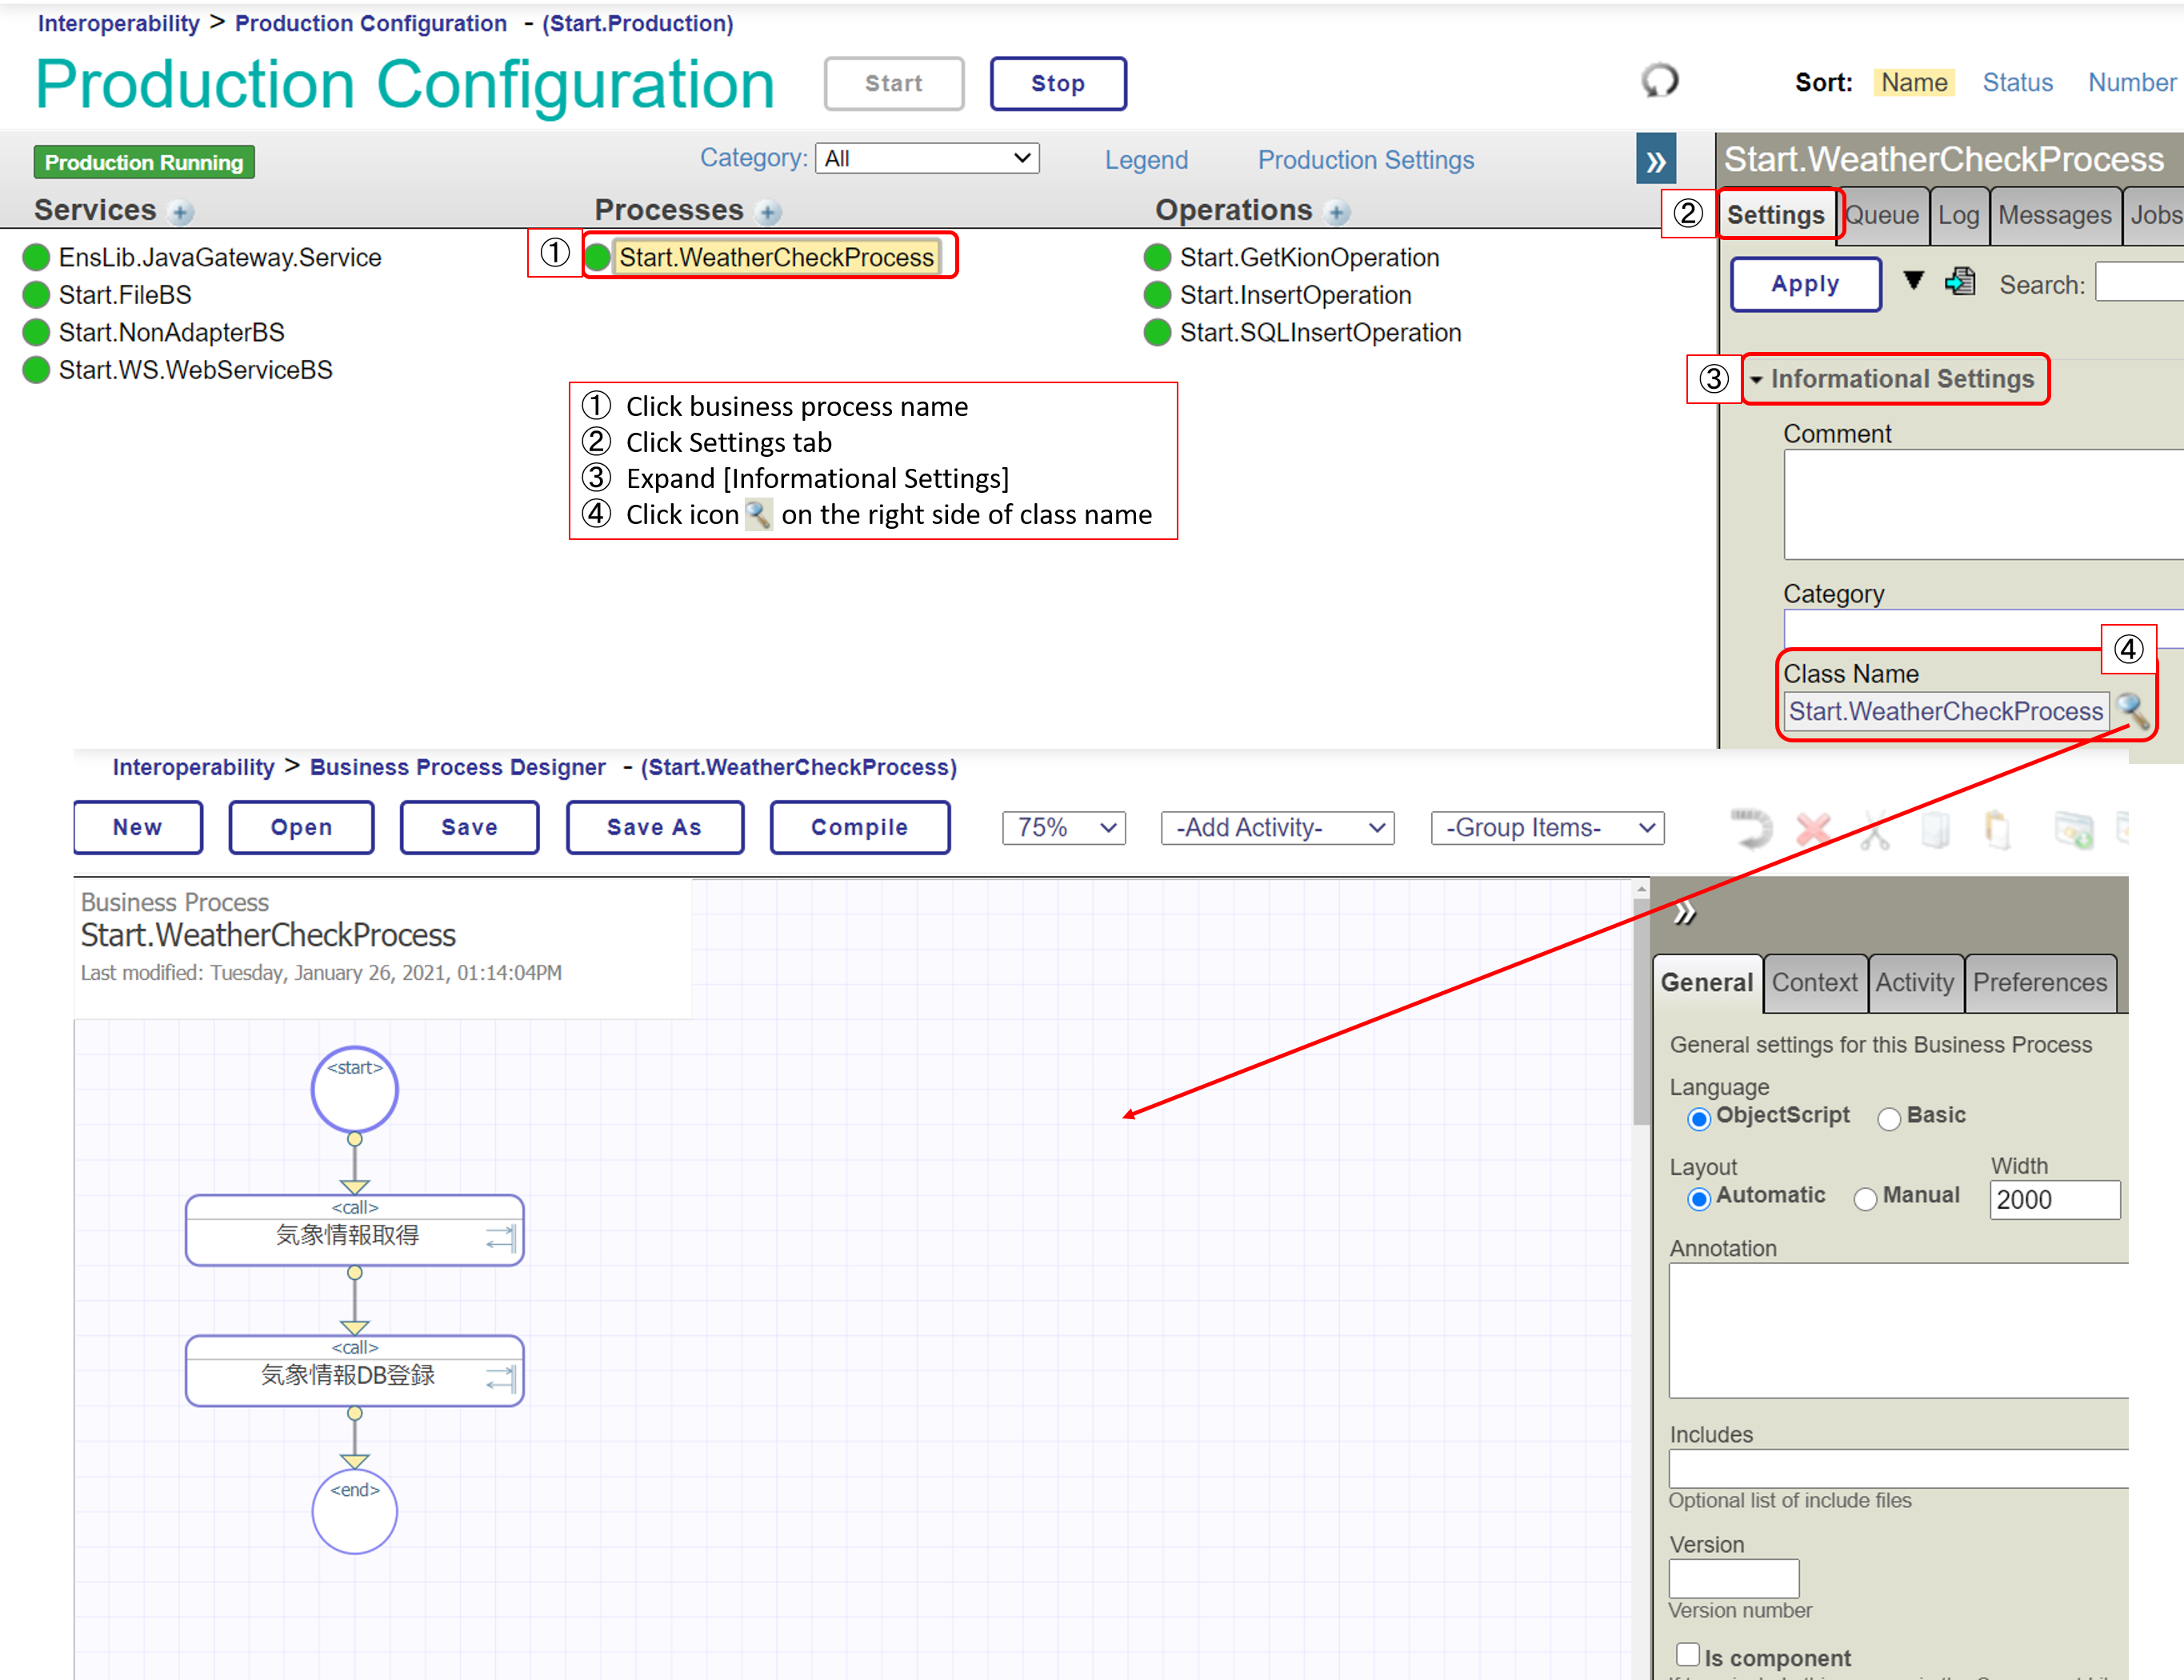Add a new service with the plus icon
2184x1680 pixels.
(181, 212)
